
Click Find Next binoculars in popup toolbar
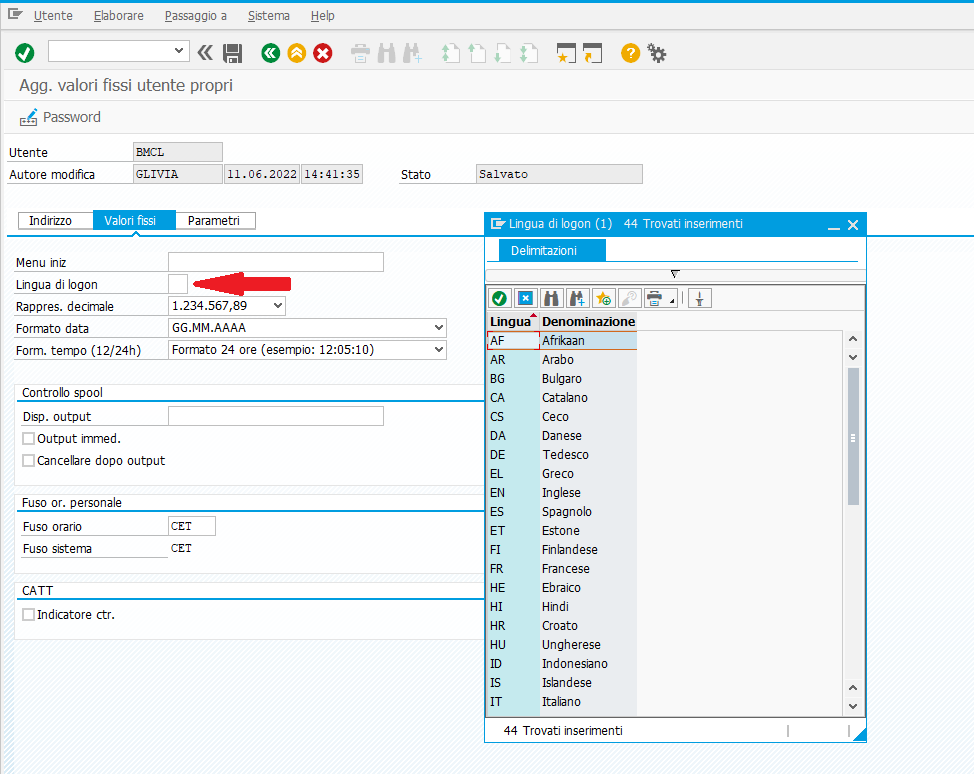coord(577,299)
